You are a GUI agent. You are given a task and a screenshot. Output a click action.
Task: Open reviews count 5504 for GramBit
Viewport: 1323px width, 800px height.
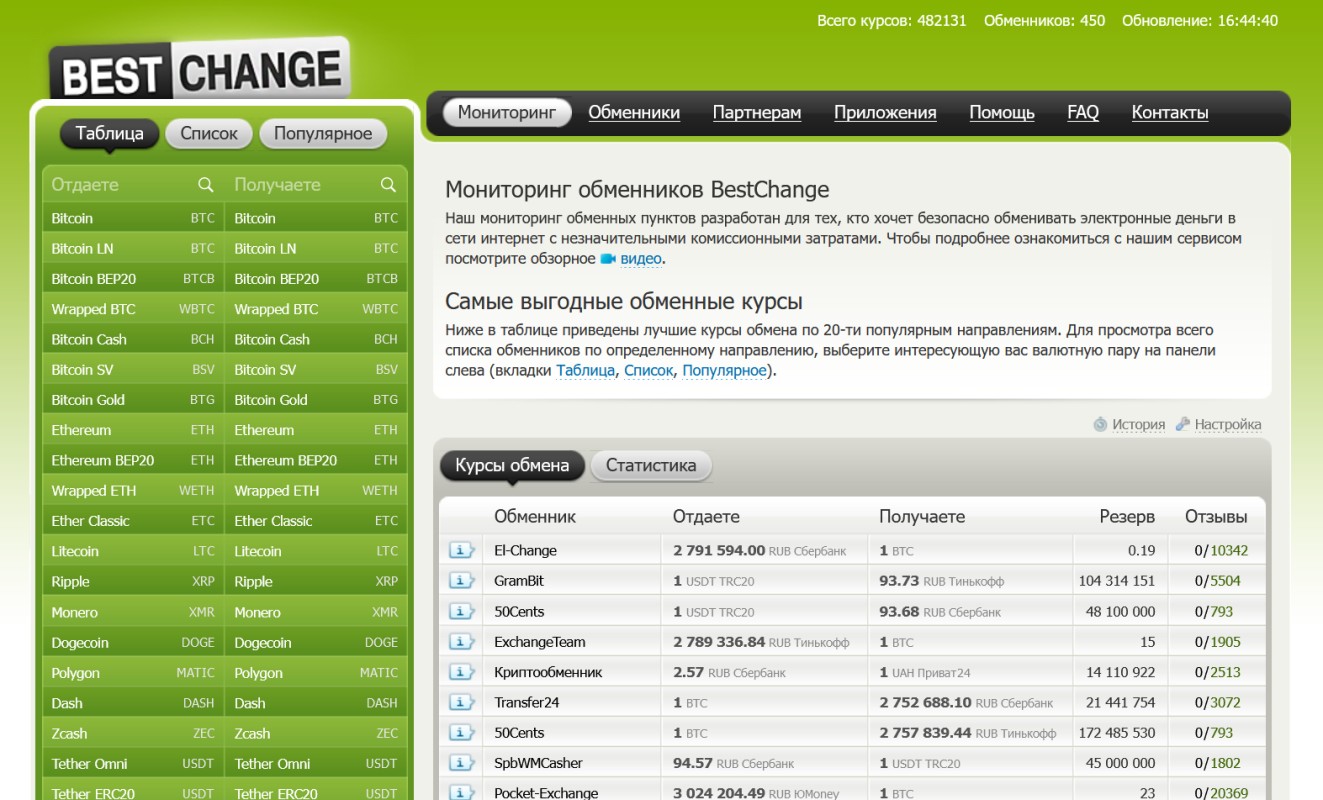(1225, 581)
